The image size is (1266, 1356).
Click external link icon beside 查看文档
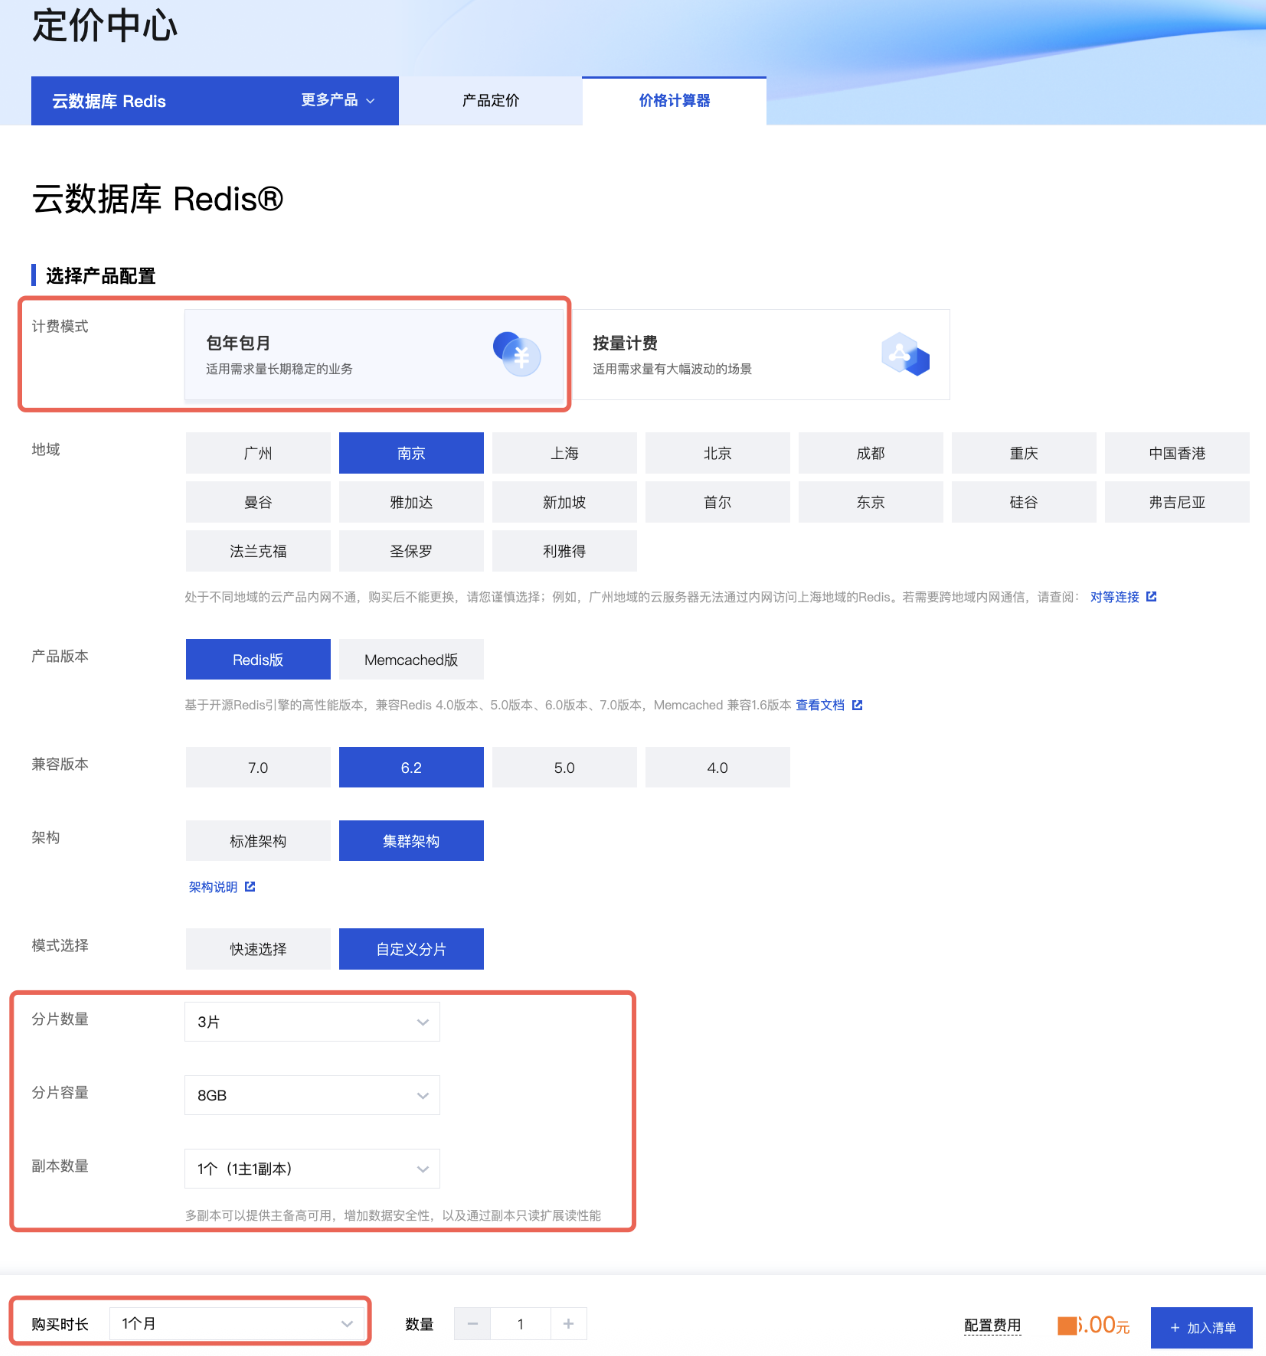[x=857, y=705]
